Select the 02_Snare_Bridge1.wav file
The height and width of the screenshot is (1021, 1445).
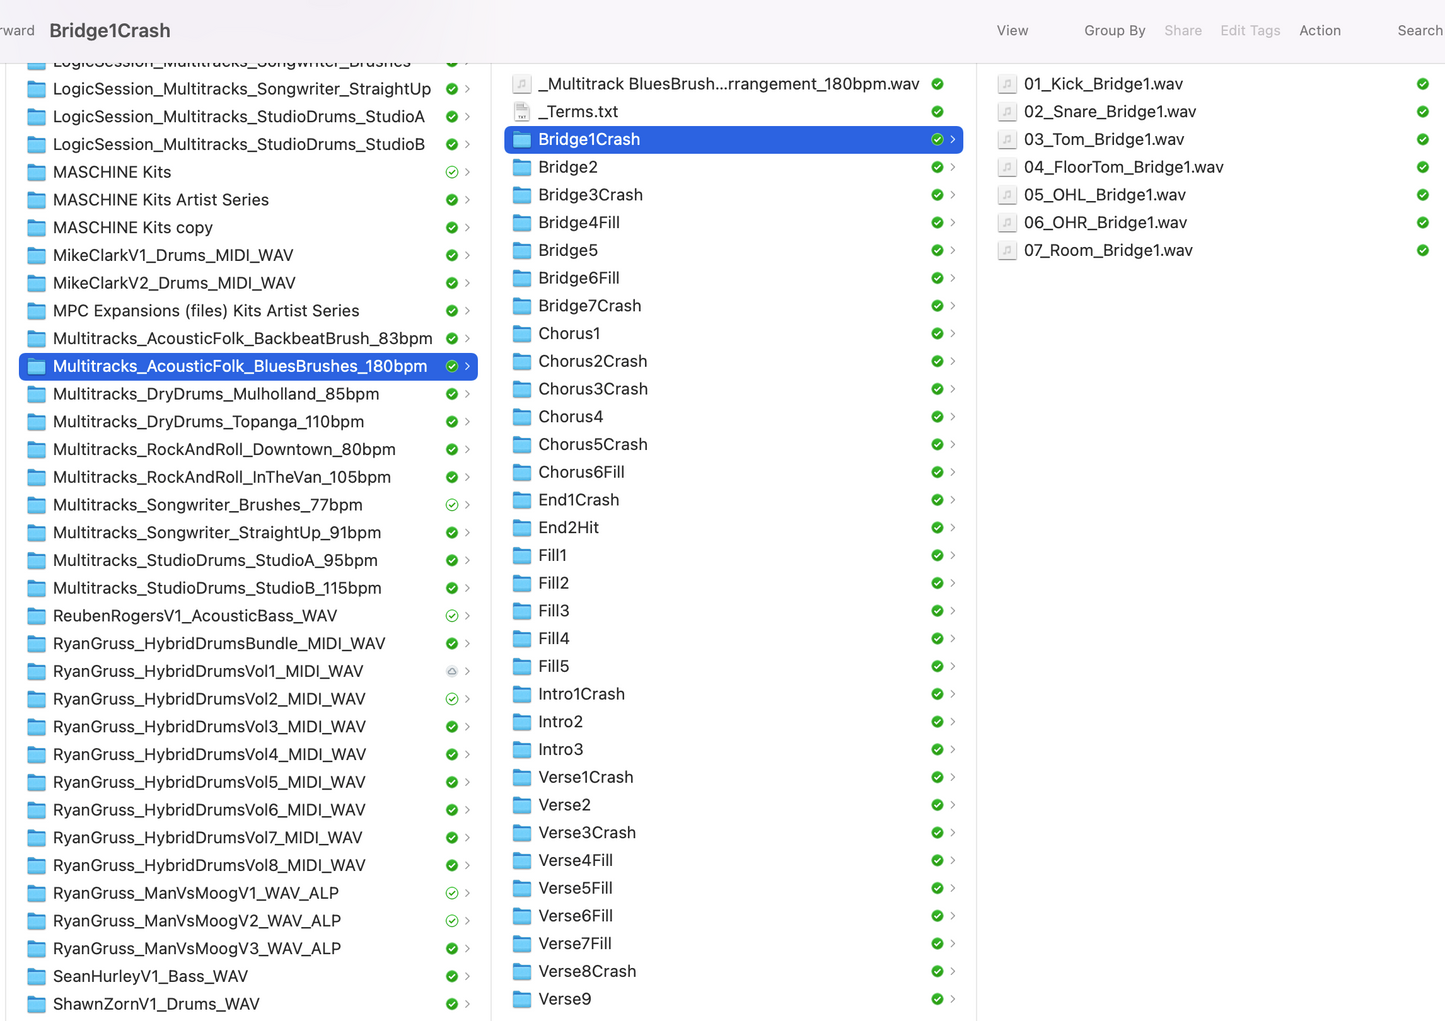pyautogui.click(x=1109, y=112)
